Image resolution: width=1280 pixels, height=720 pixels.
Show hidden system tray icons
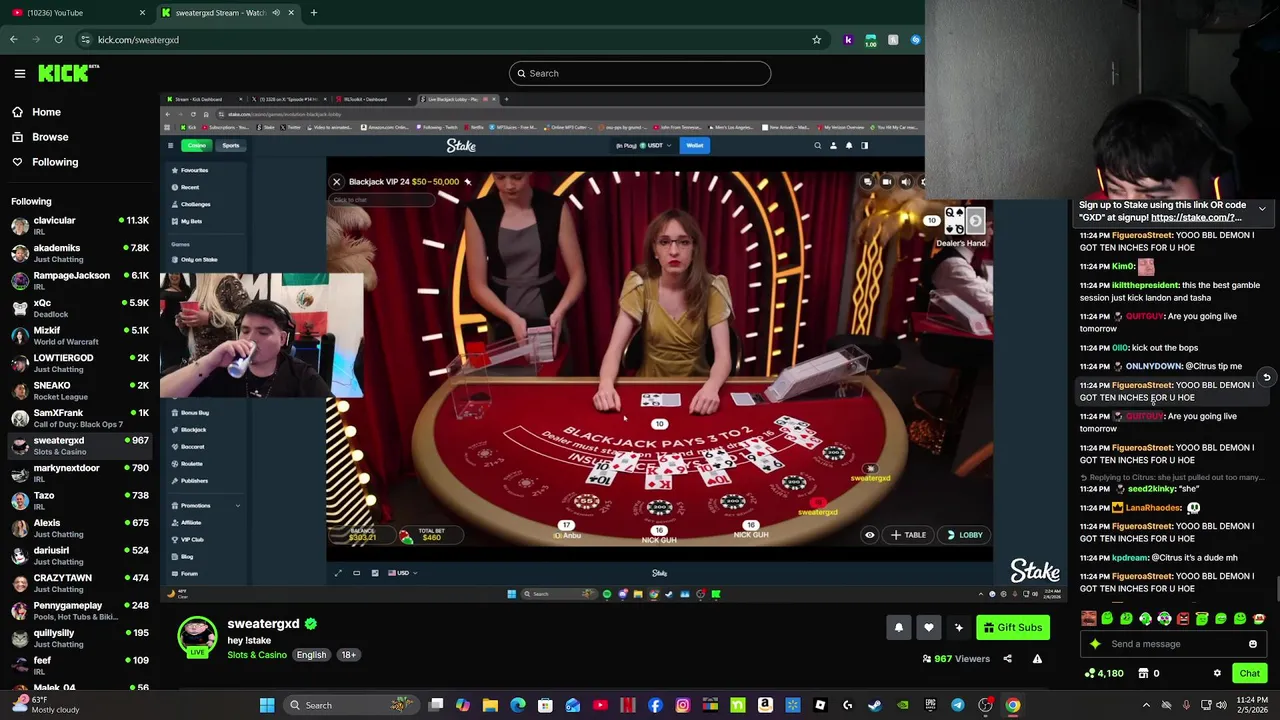click(x=1146, y=705)
